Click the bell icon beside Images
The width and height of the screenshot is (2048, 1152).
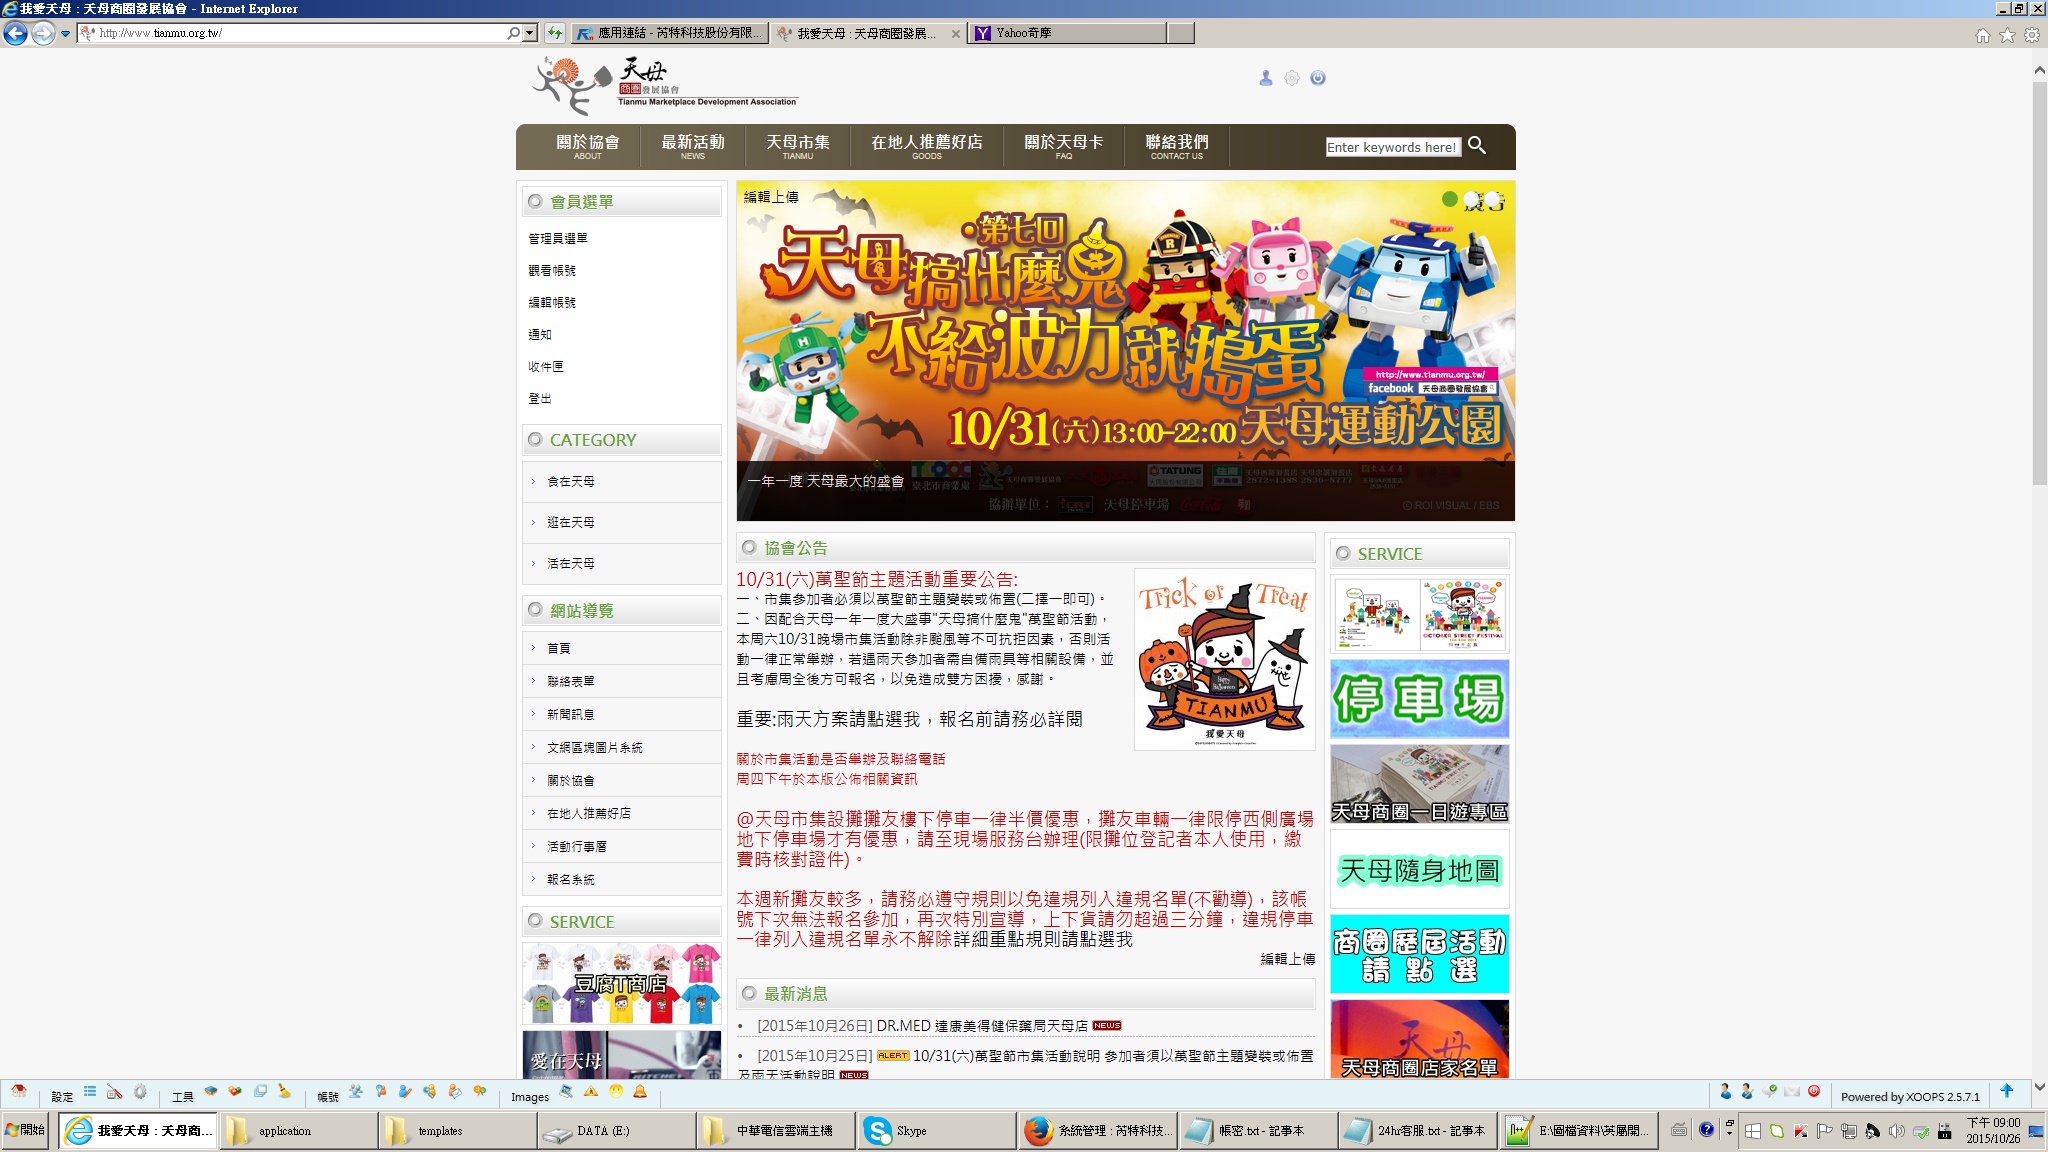tap(640, 1092)
